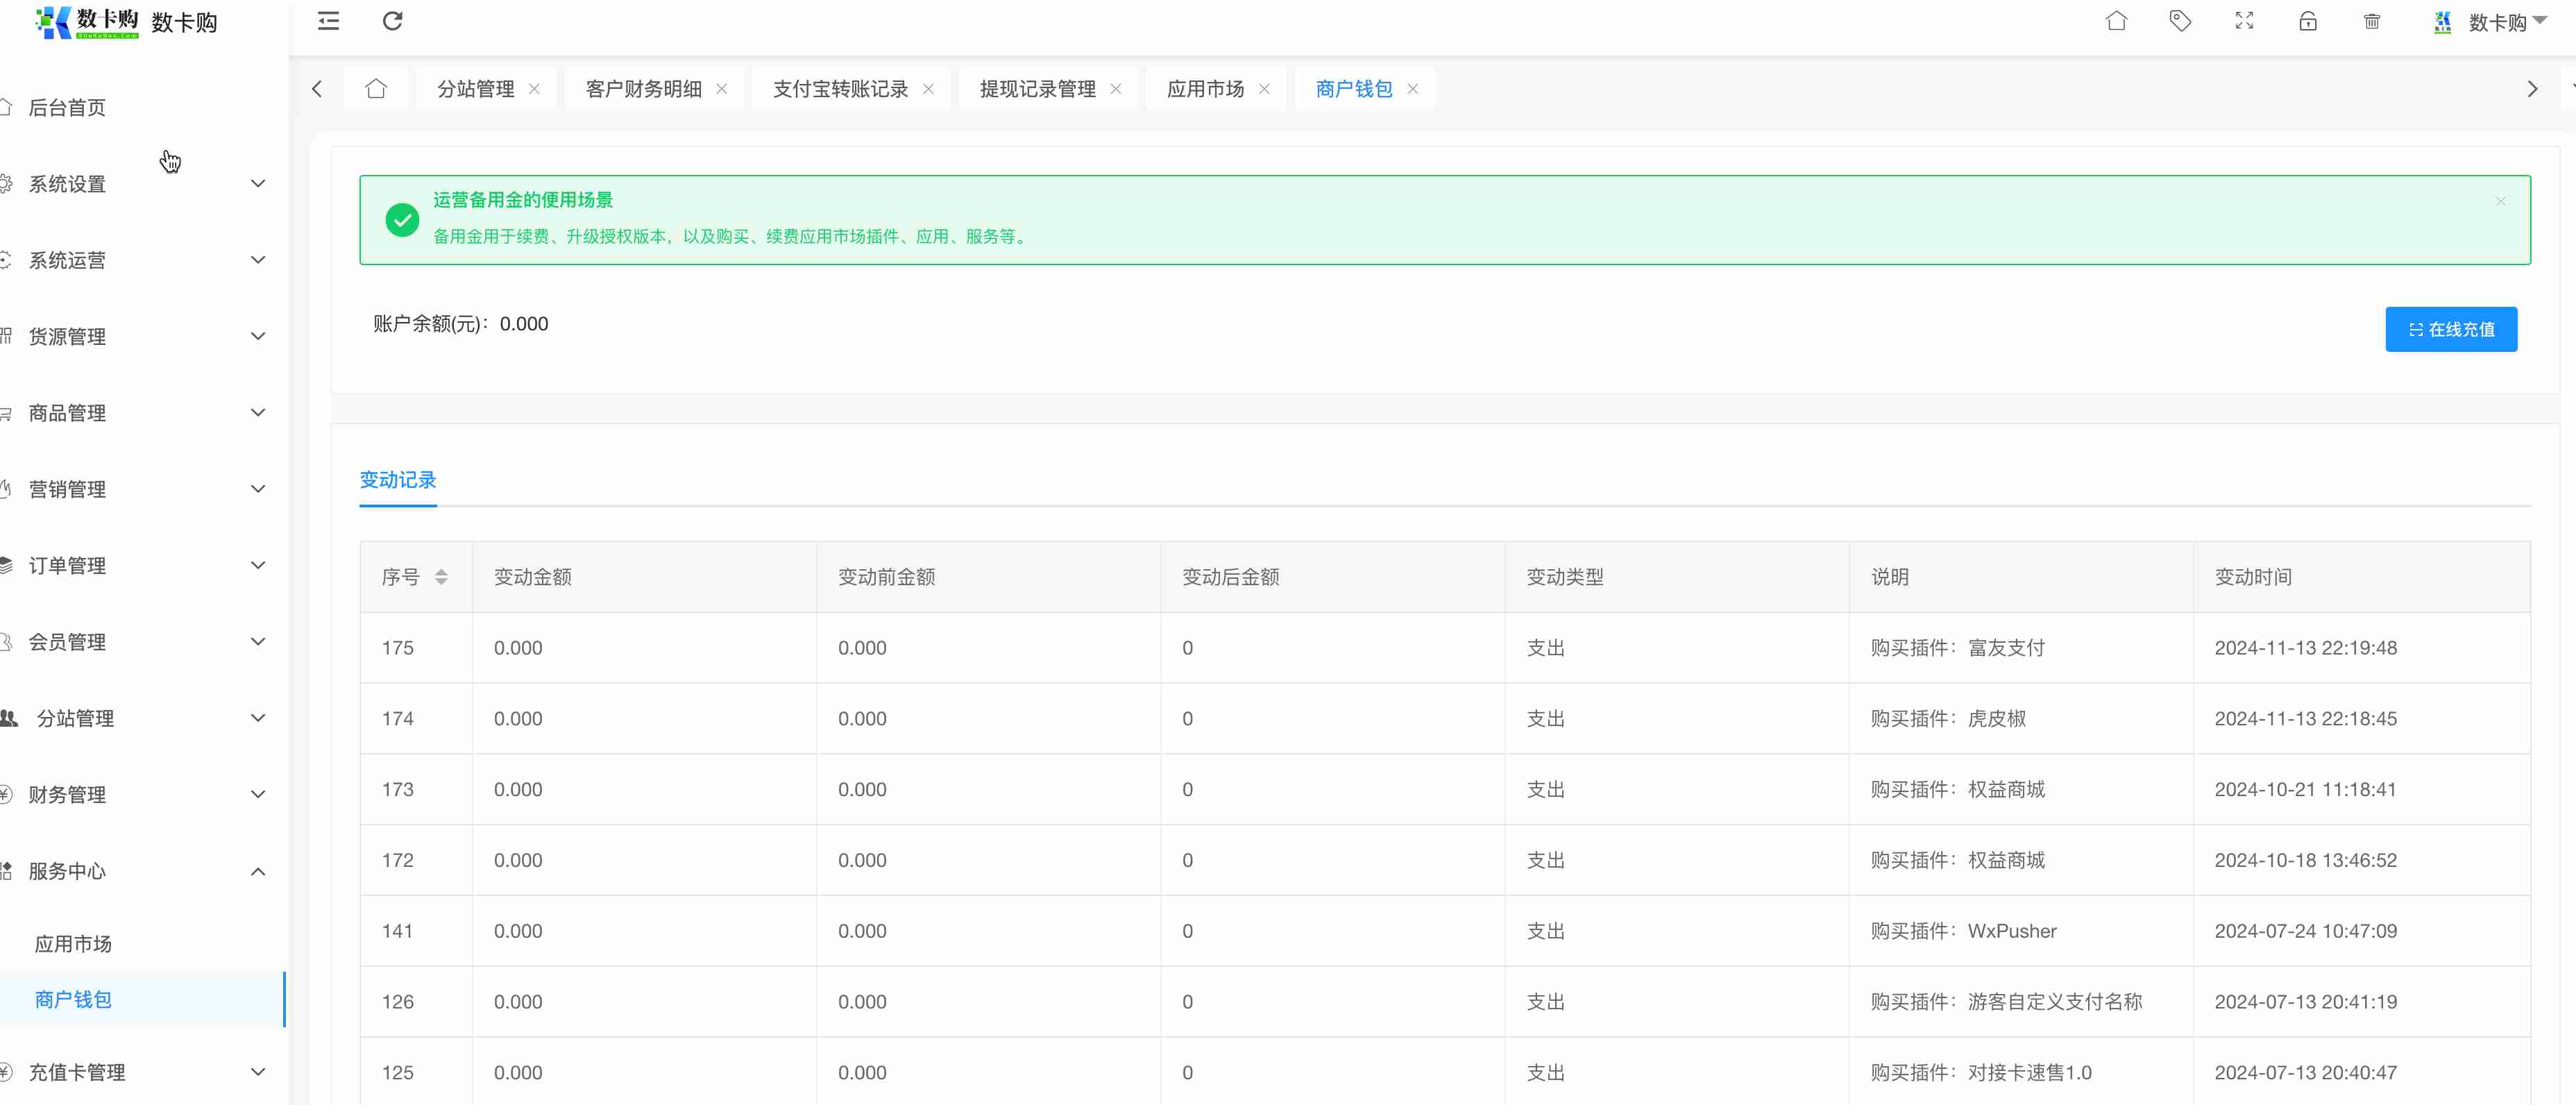Dismiss the green info alert banner
Image resolution: width=2576 pixels, height=1105 pixels.
point(2500,201)
